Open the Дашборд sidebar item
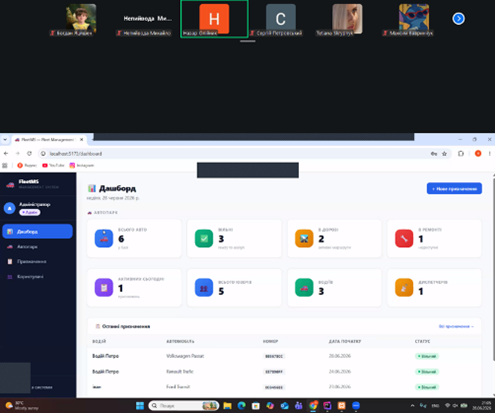Image resolution: width=495 pixels, height=413 pixels. click(37, 231)
